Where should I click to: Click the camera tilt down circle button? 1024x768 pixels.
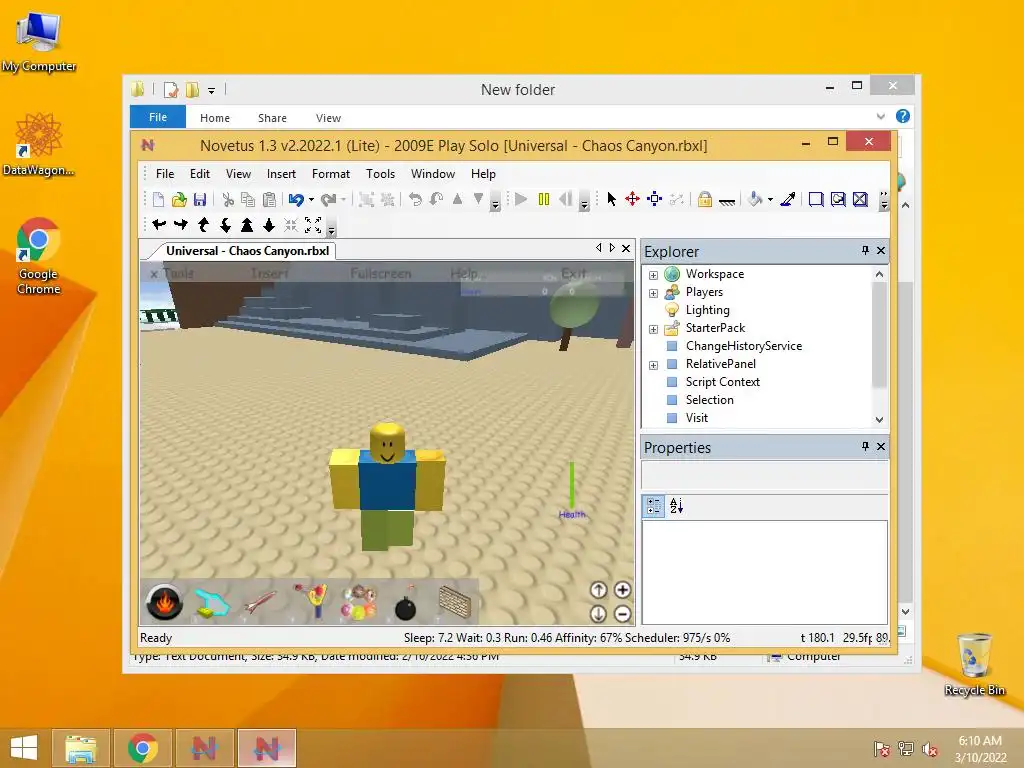tap(598, 614)
